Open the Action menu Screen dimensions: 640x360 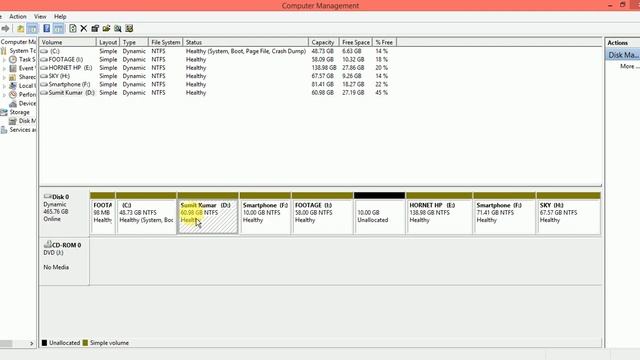click(18, 16)
